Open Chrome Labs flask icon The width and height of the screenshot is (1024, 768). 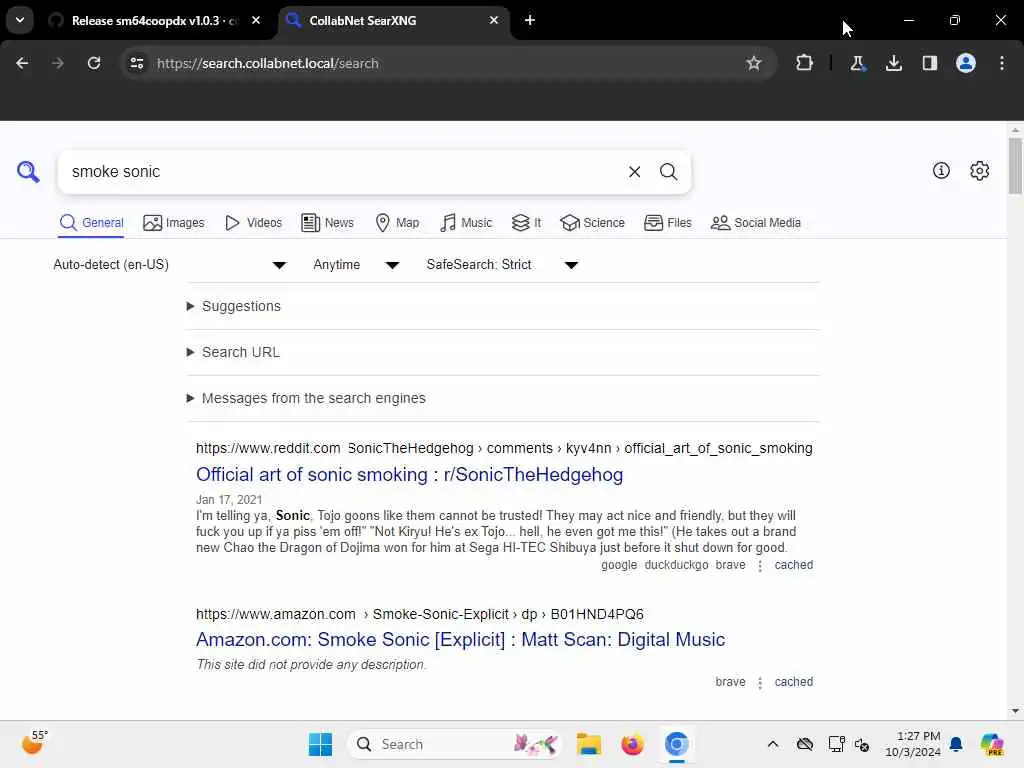click(857, 63)
